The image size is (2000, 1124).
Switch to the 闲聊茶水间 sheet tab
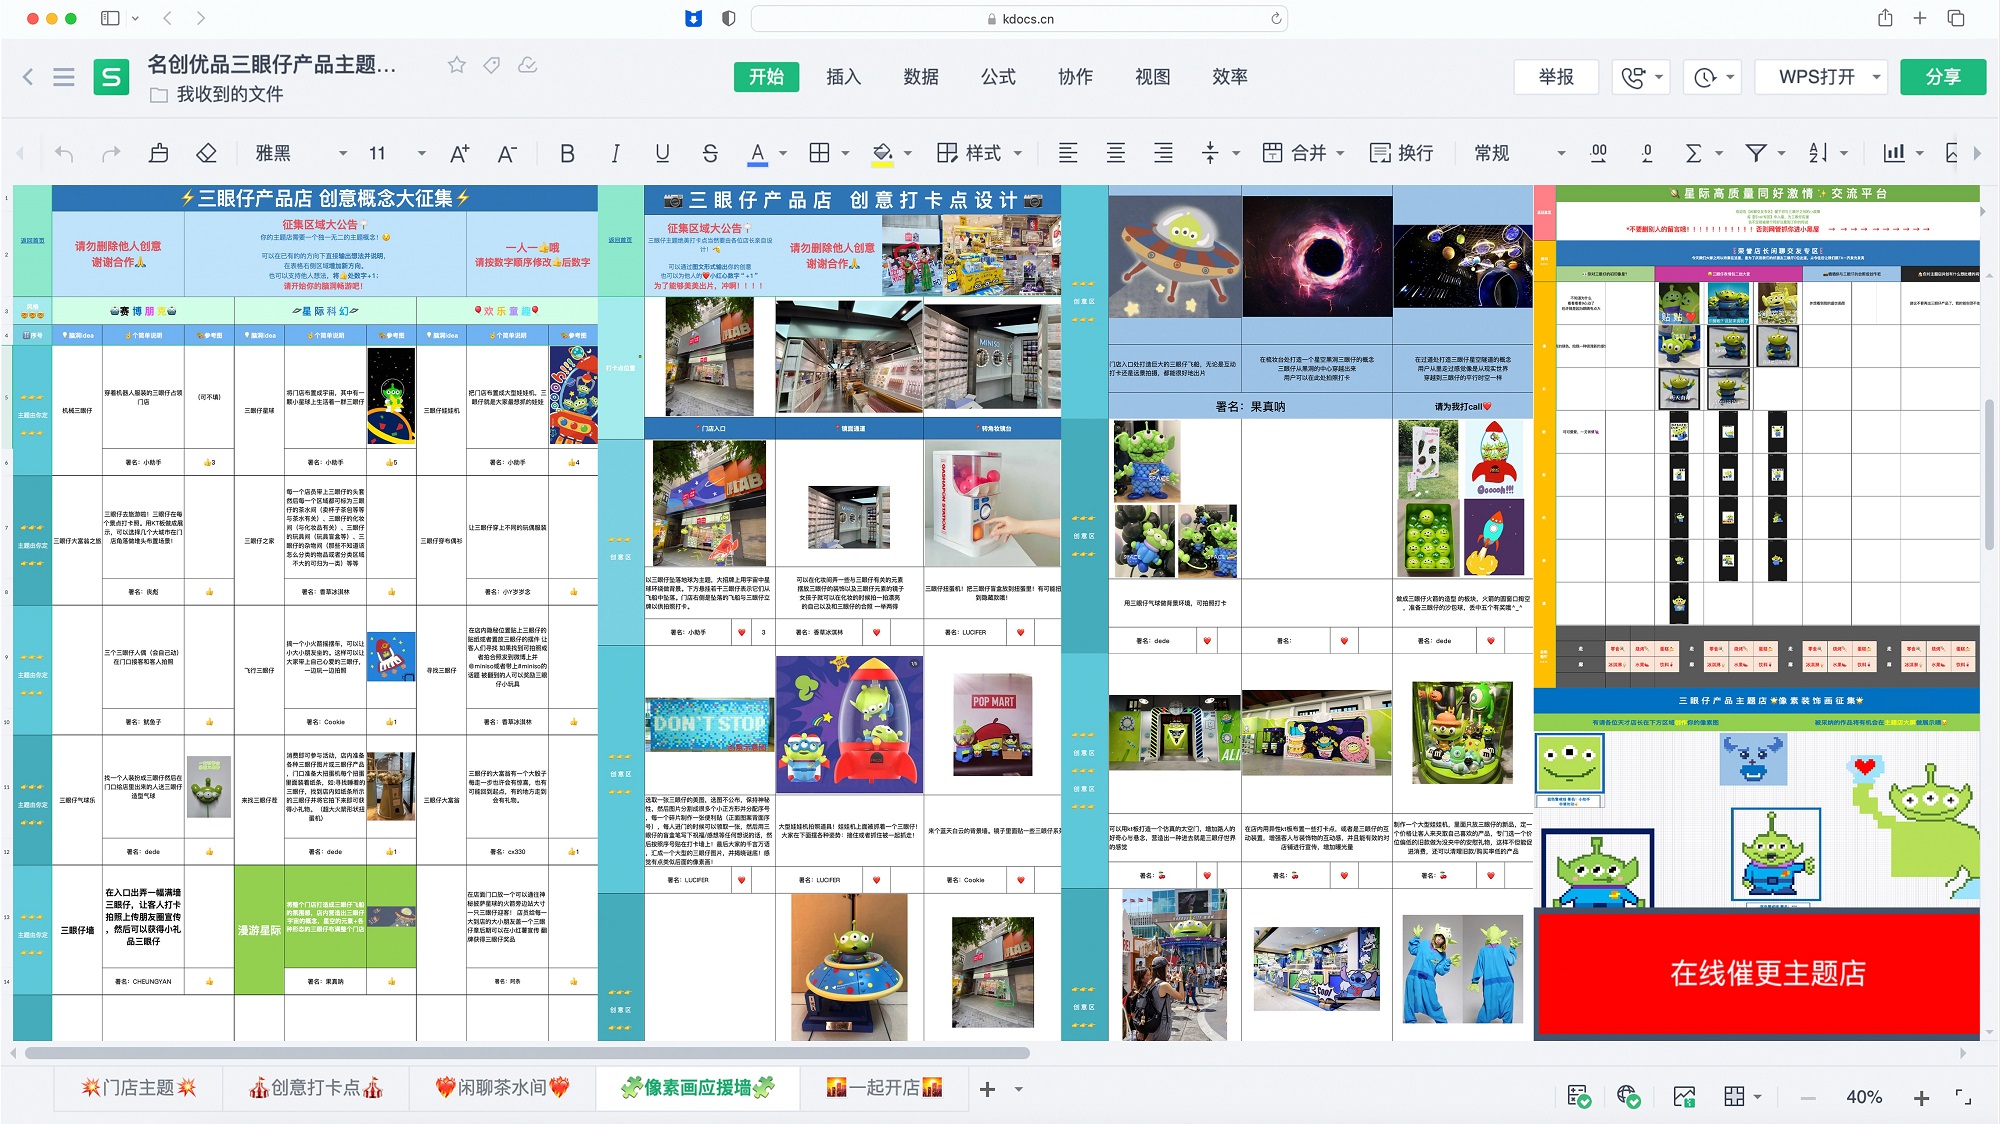pos(502,1088)
